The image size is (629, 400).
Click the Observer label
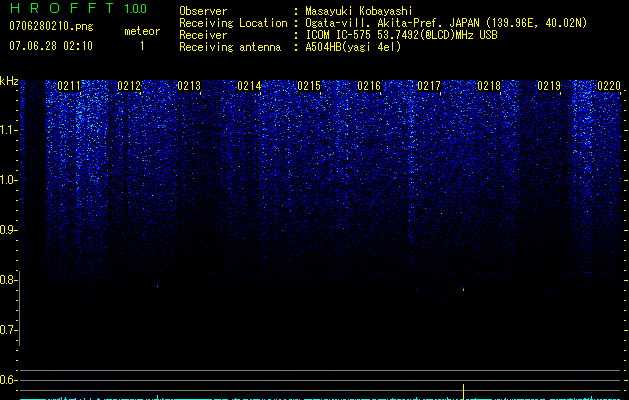pos(203,11)
